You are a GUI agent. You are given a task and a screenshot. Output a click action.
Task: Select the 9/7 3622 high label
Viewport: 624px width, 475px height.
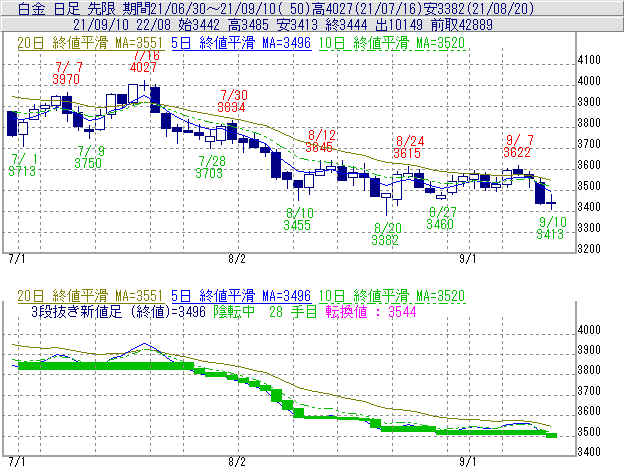[x=517, y=146]
